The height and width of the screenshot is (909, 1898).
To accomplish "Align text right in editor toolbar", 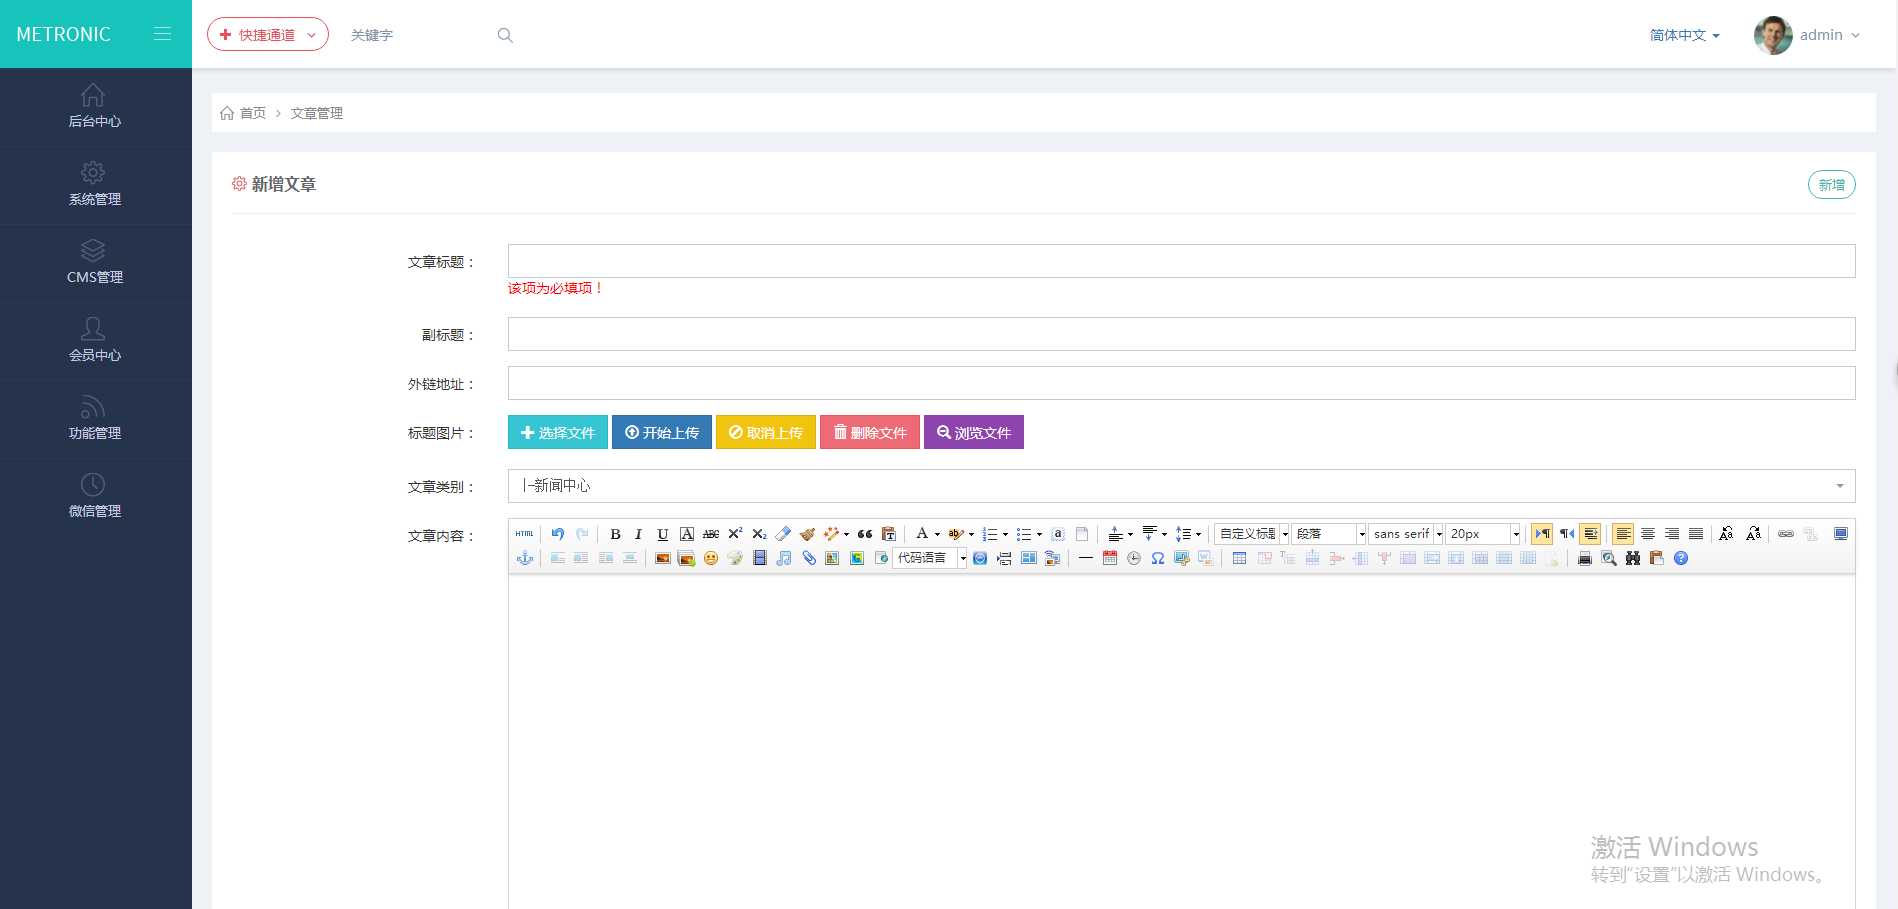I will click(x=1671, y=534).
